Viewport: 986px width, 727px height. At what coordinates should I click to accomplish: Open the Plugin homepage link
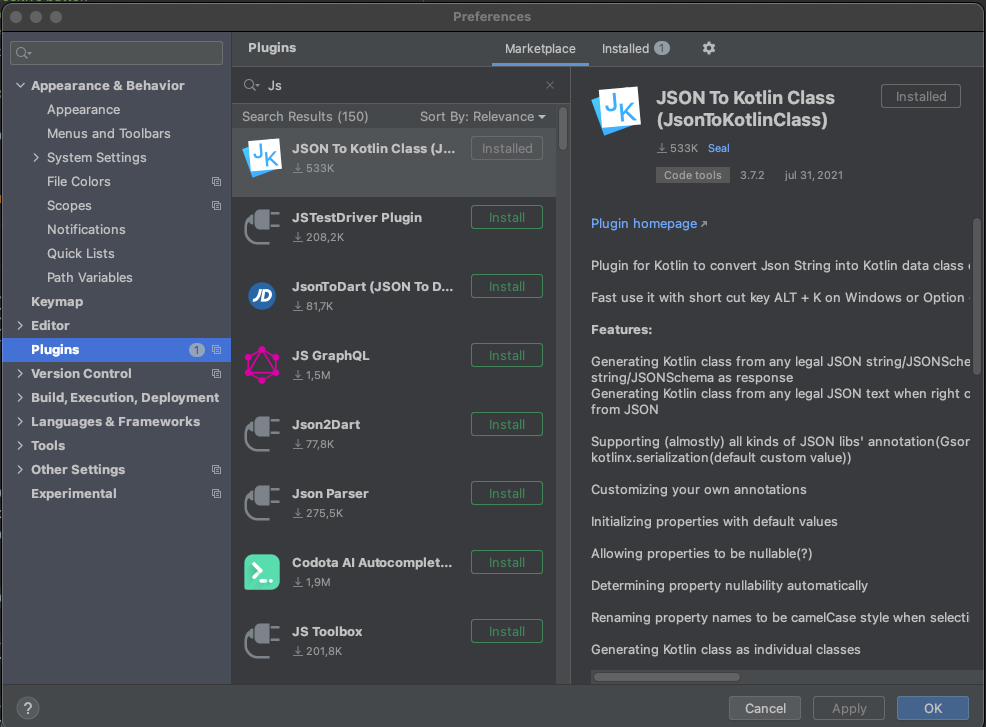(x=644, y=223)
